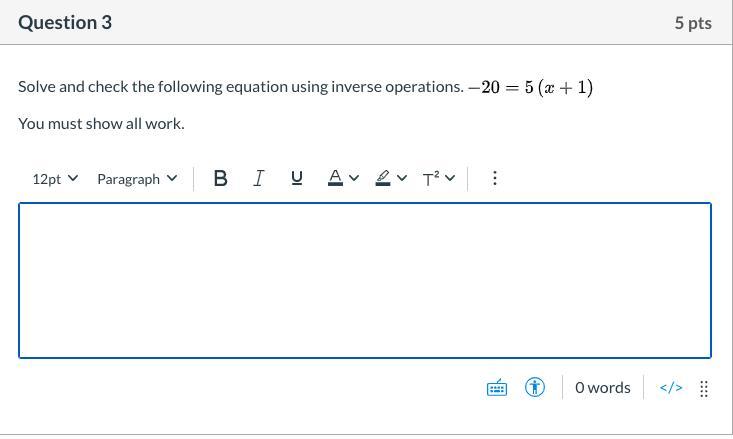Click inside the answer text area
The width and height of the screenshot is (733, 439).
coord(365,280)
